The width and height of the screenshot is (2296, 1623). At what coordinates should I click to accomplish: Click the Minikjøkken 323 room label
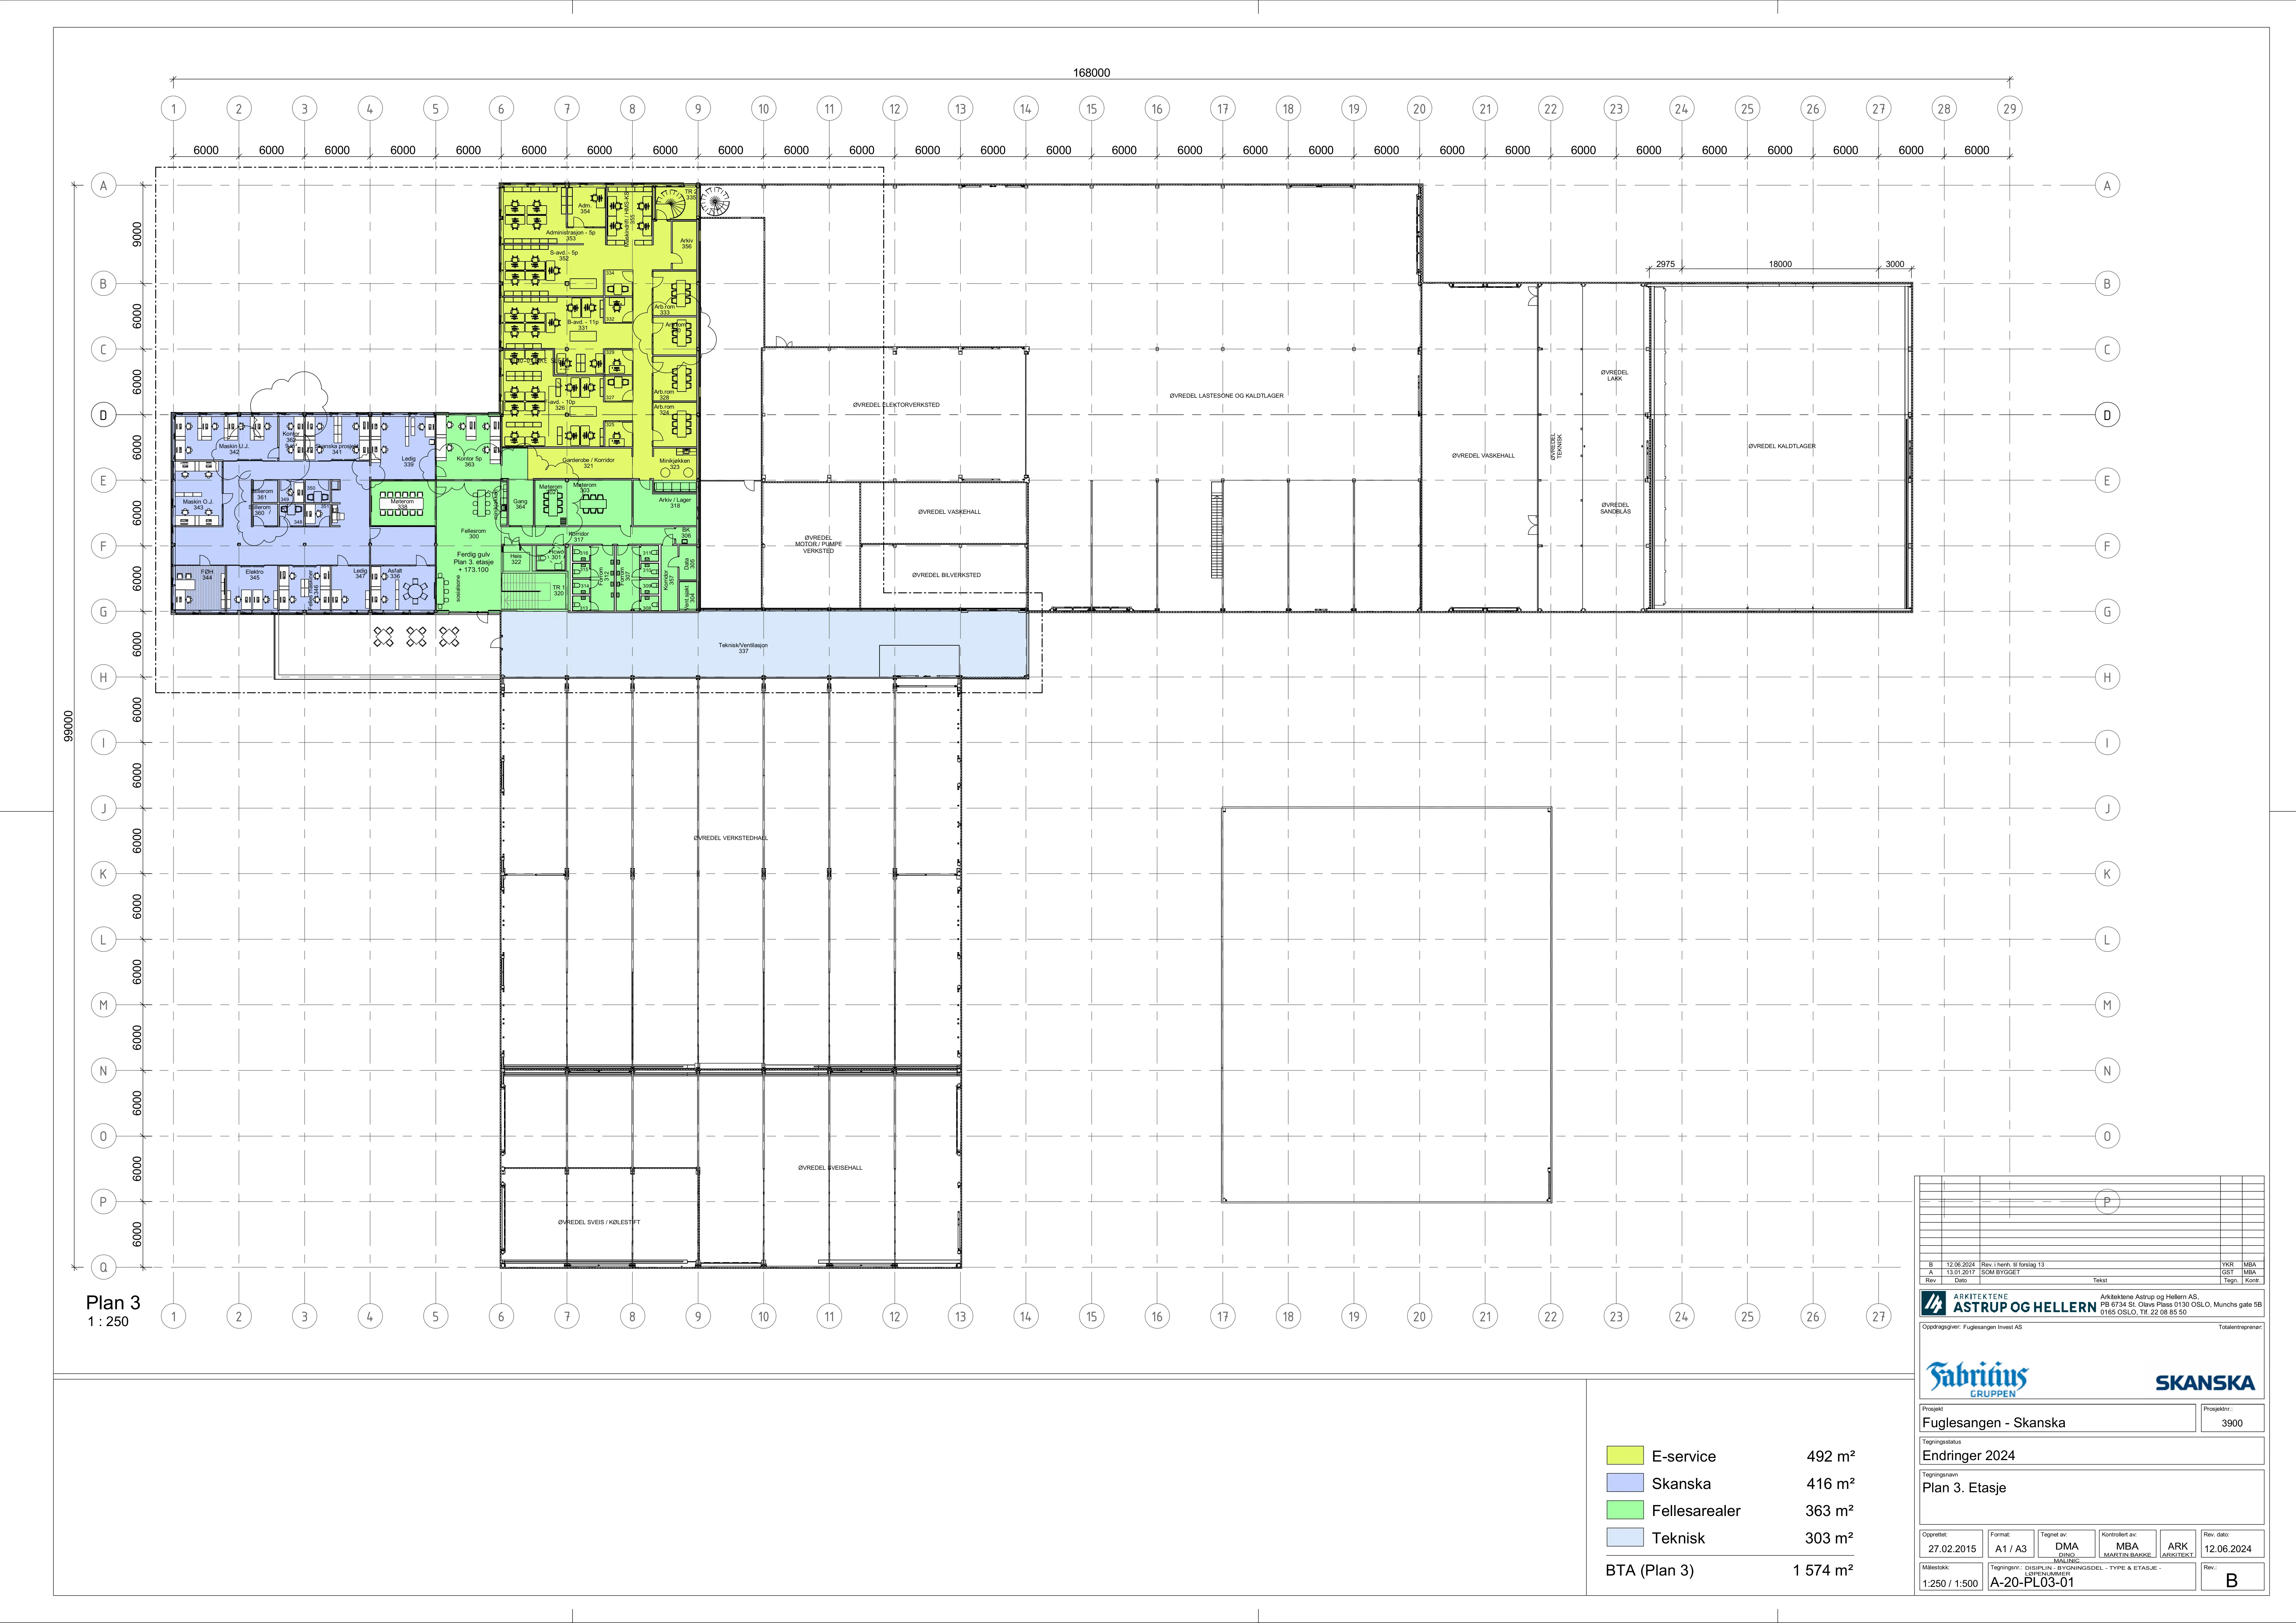click(675, 464)
